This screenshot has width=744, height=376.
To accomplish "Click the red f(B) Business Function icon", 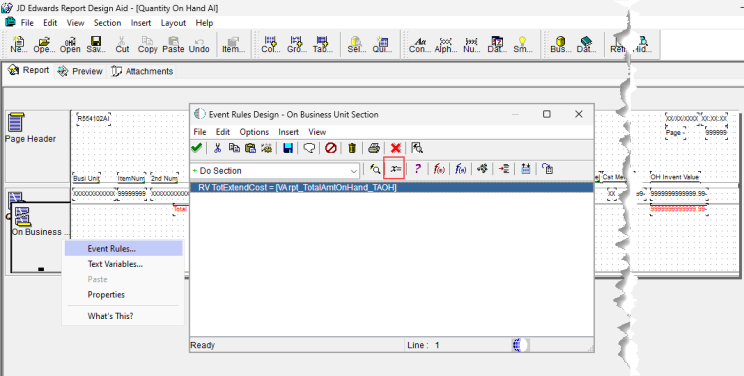I will [439, 169].
